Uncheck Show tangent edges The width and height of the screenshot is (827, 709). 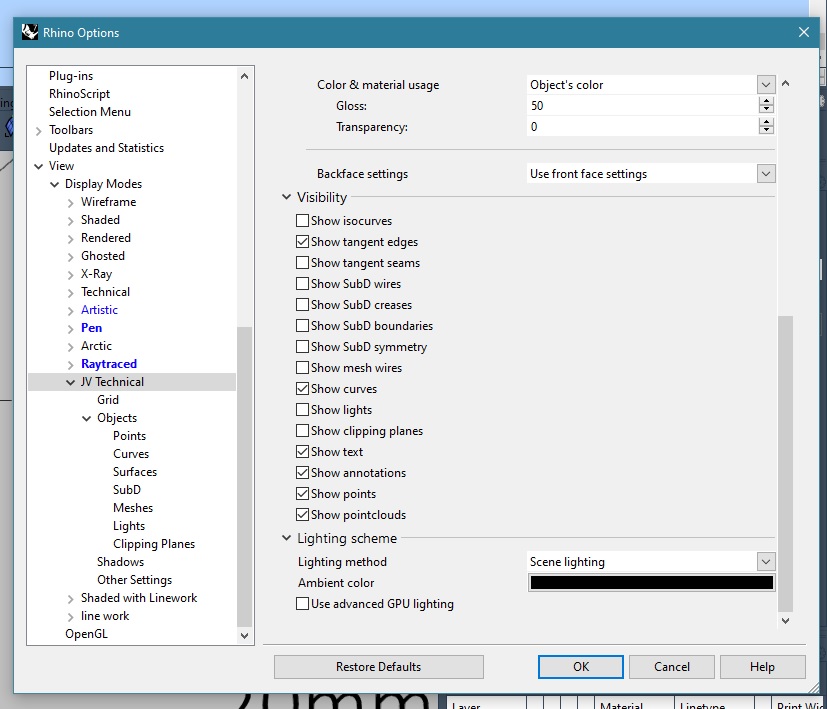(302, 242)
